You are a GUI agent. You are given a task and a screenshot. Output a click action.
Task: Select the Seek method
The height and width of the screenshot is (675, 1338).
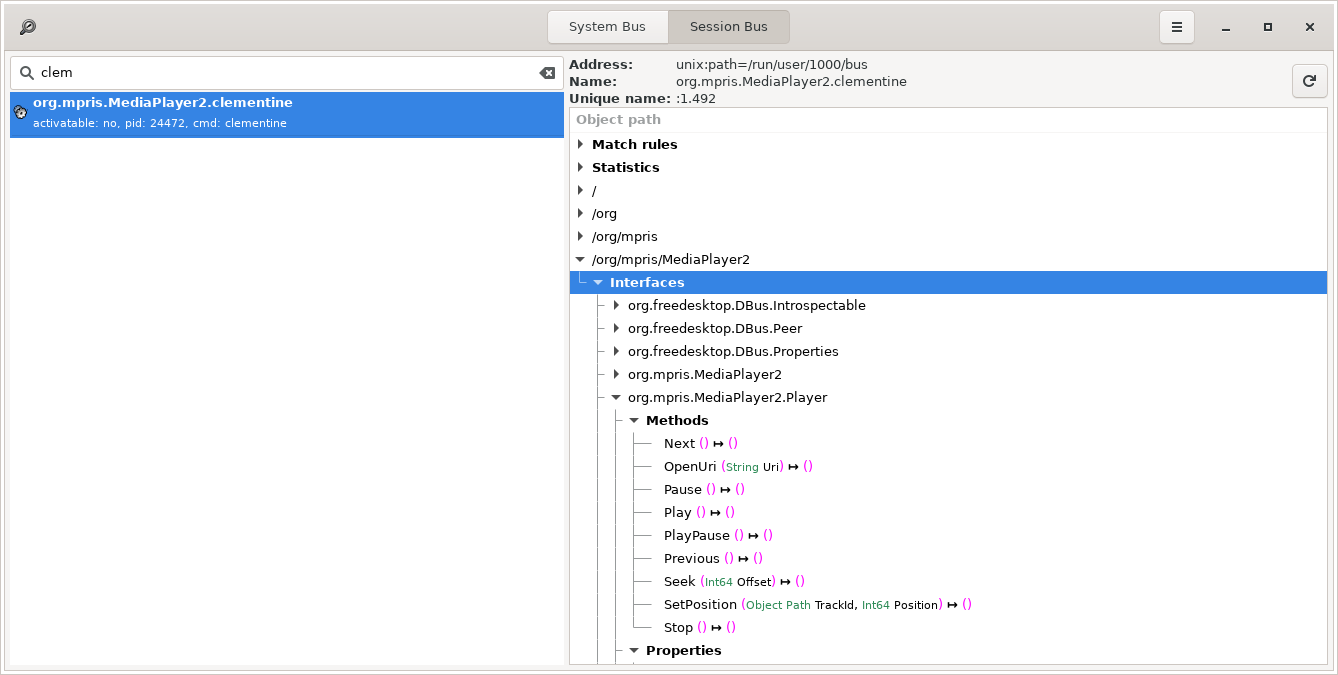(x=734, y=582)
